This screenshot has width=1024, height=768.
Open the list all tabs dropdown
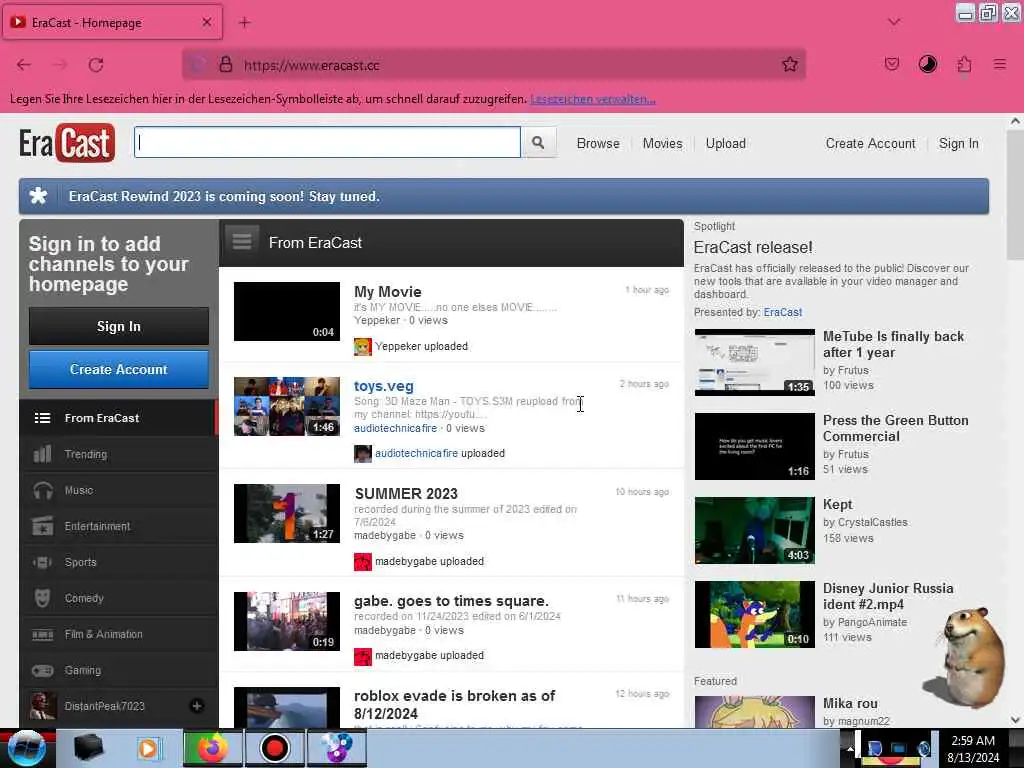click(893, 22)
